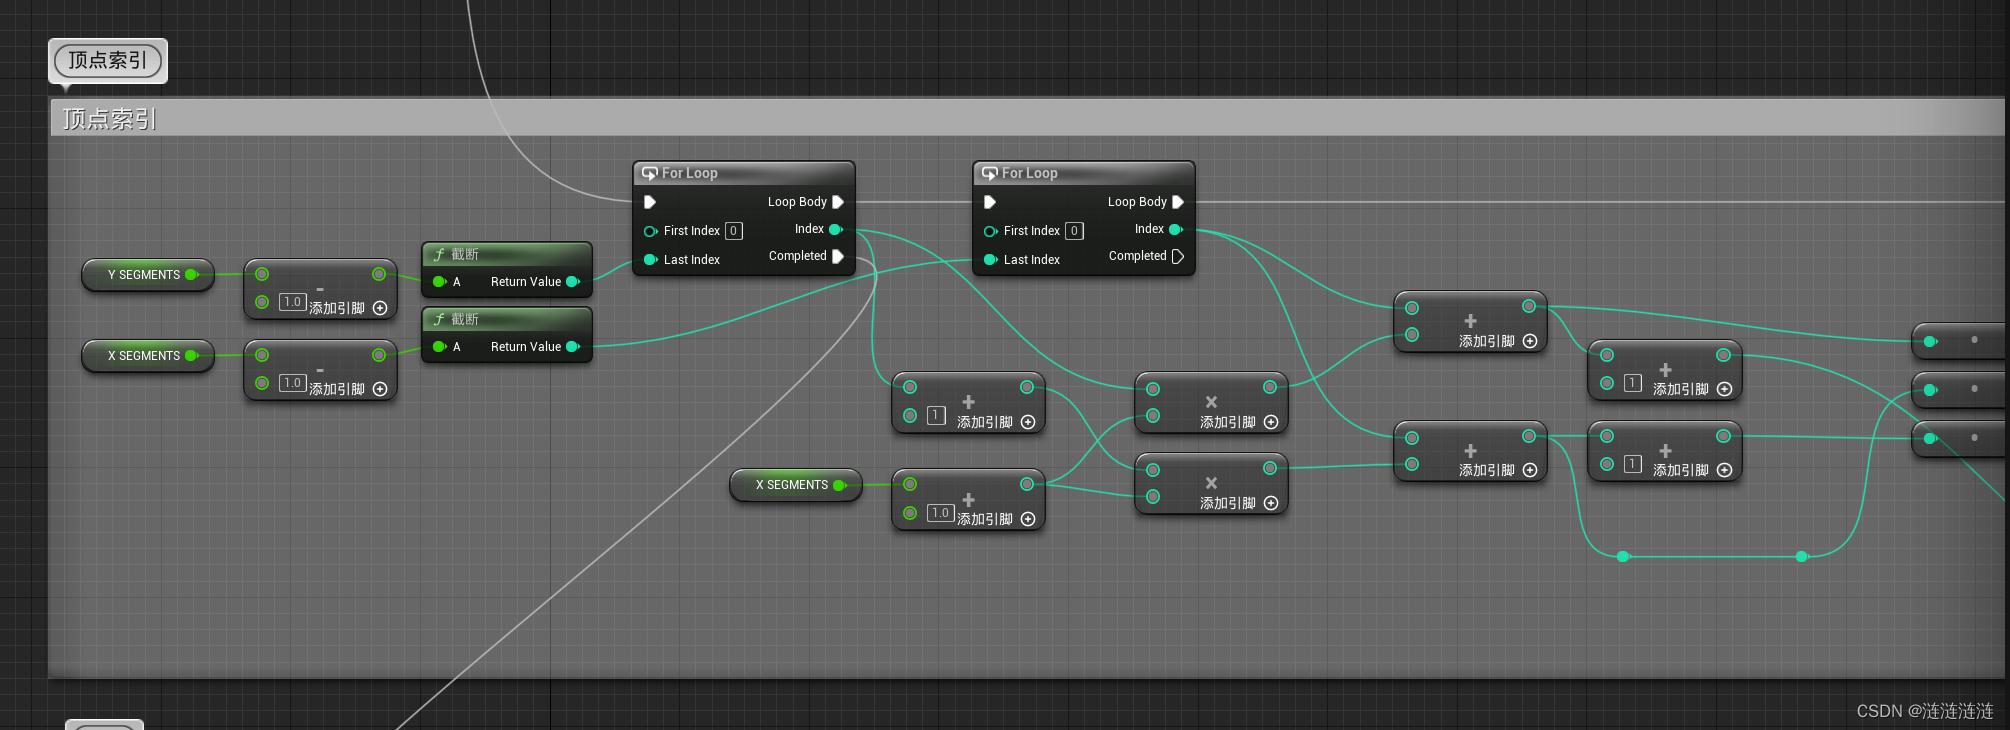Click the second For Loop's Index output pin
Viewport: 2010px width, 730px height.
tap(1176, 229)
